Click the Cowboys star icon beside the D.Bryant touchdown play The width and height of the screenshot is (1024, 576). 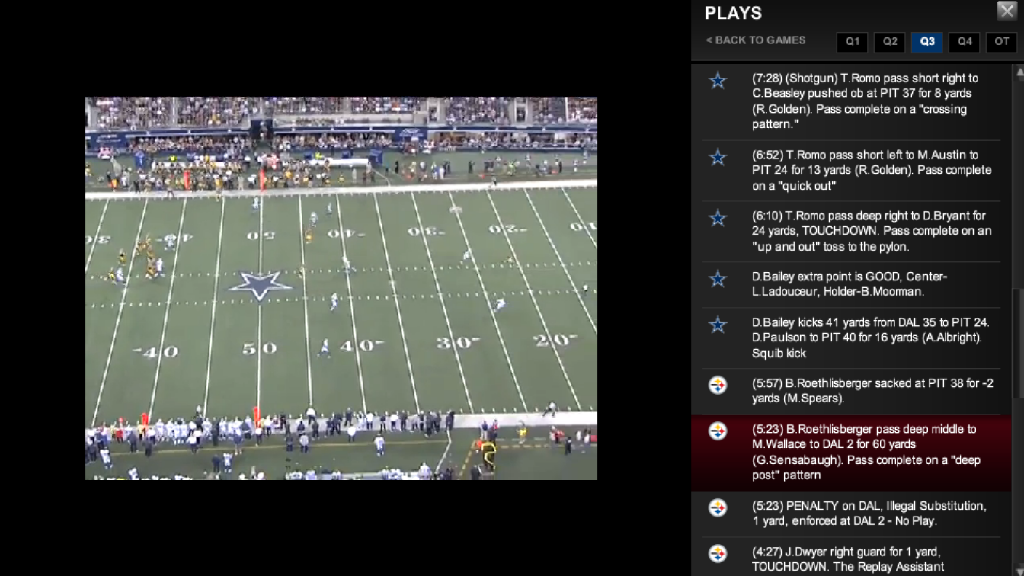coord(718,218)
